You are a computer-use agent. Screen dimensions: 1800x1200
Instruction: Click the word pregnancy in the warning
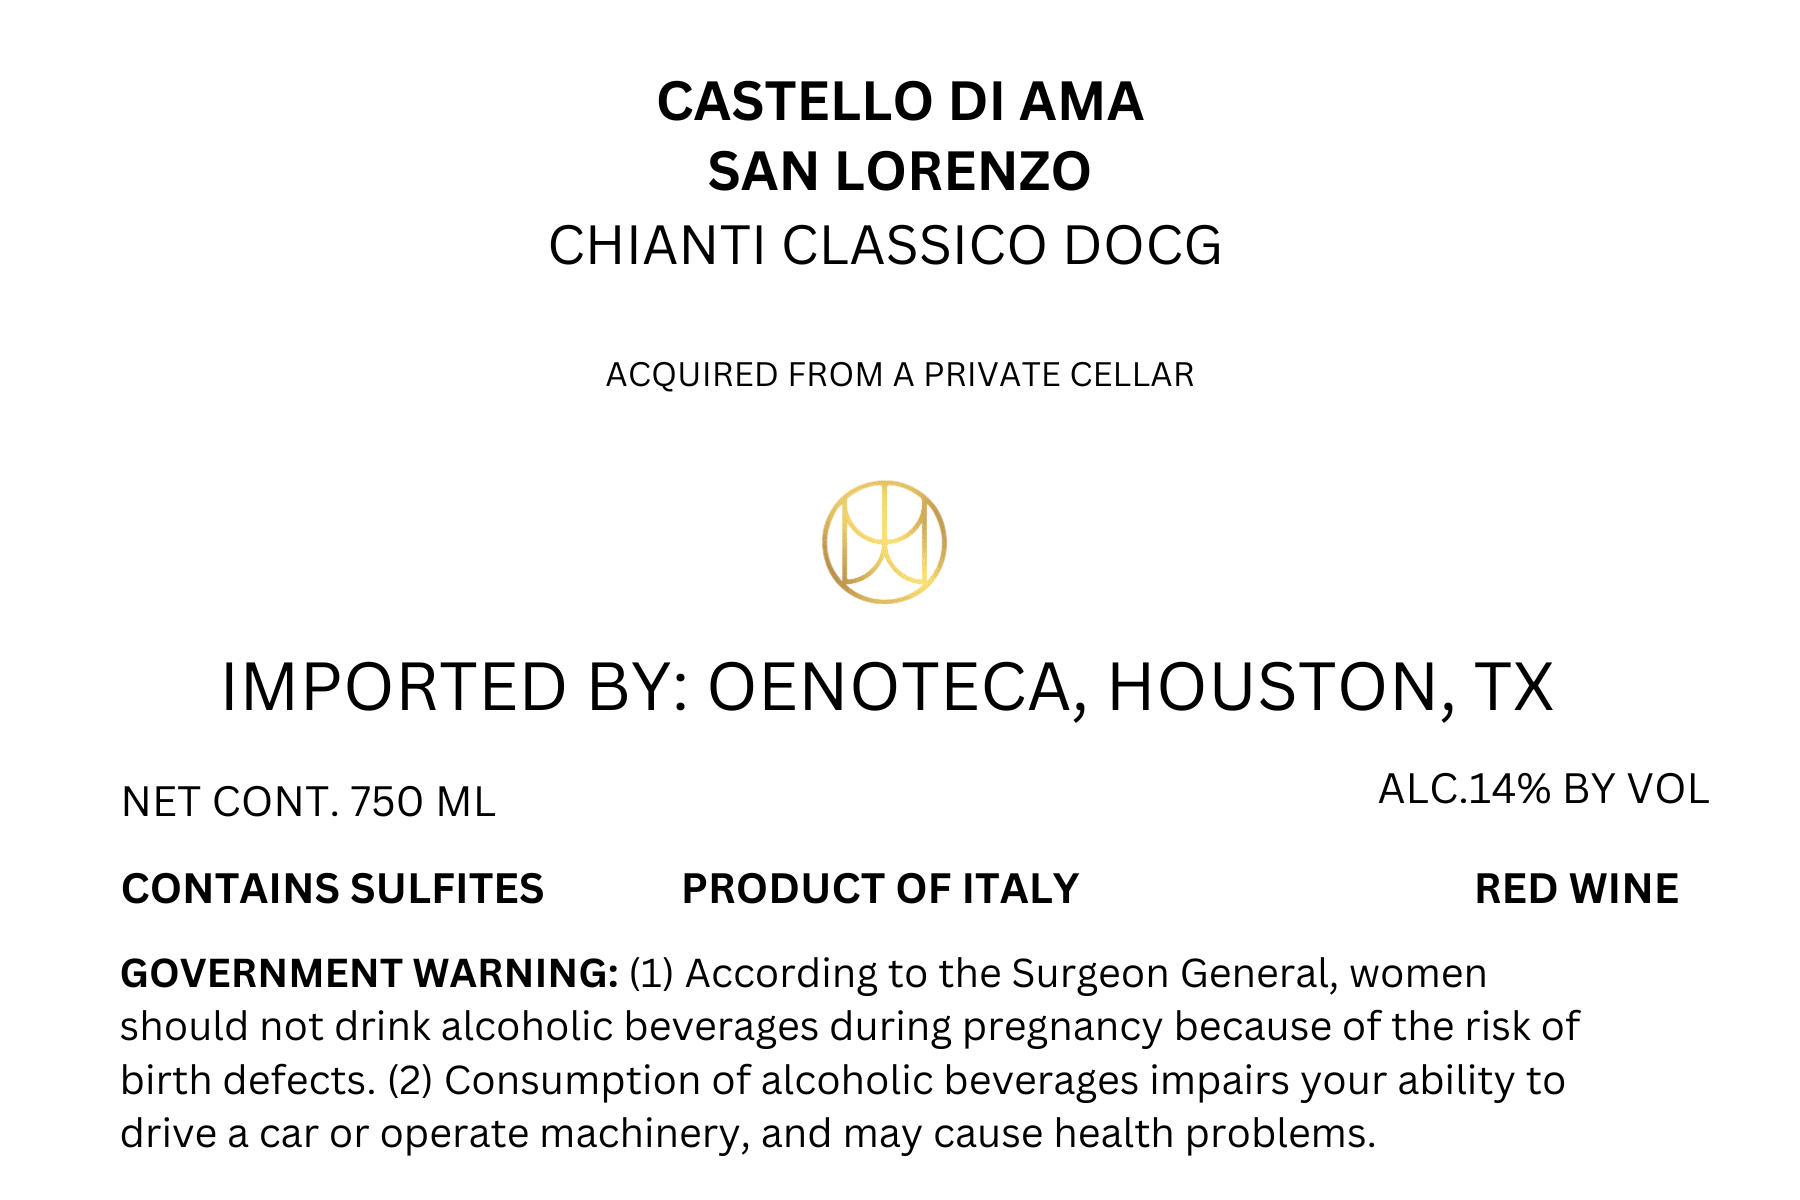point(1063,1029)
